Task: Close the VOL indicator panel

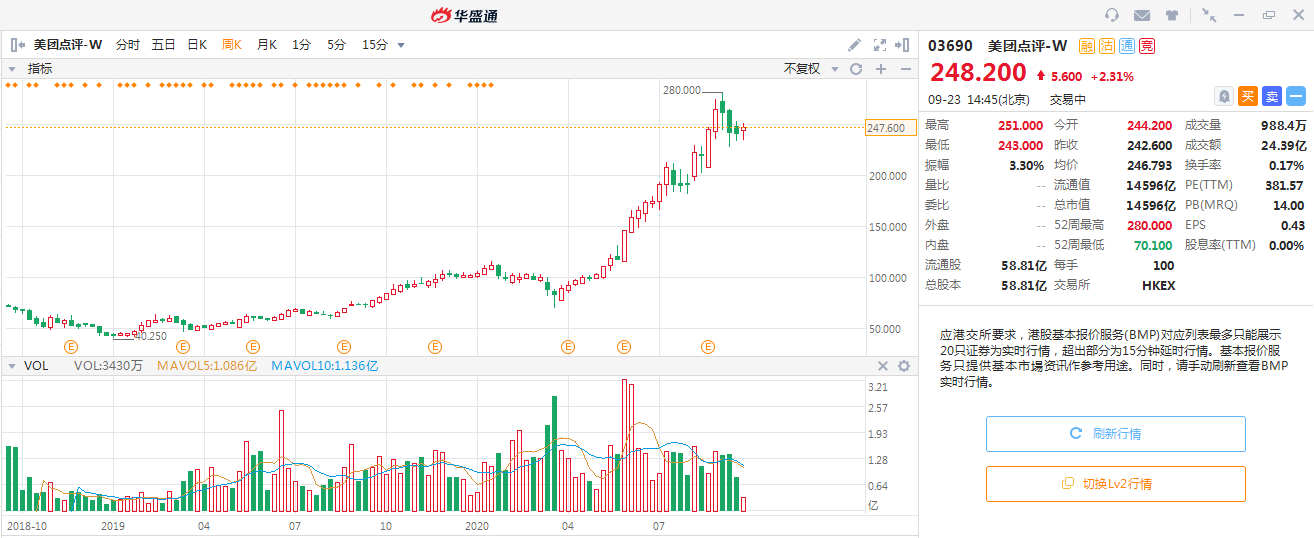Action: pyautogui.click(x=883, y=366)
